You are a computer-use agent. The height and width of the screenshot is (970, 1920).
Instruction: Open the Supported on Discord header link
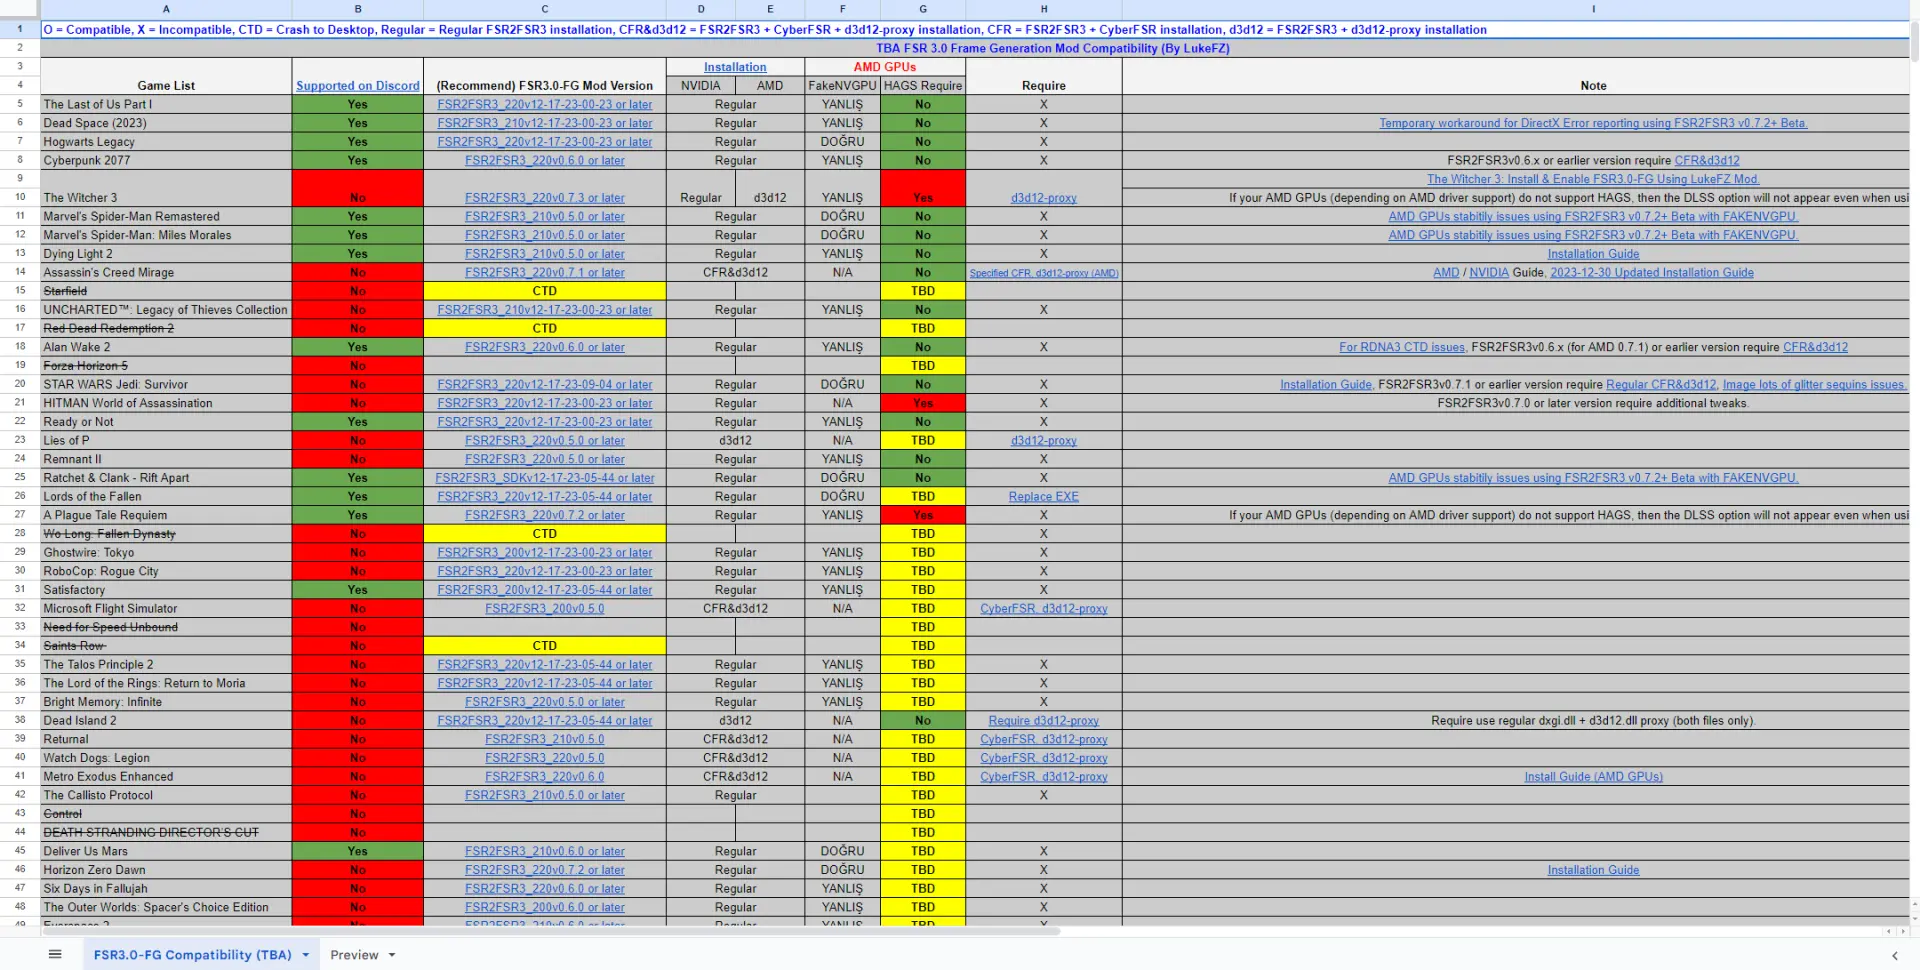coord(357,86)
